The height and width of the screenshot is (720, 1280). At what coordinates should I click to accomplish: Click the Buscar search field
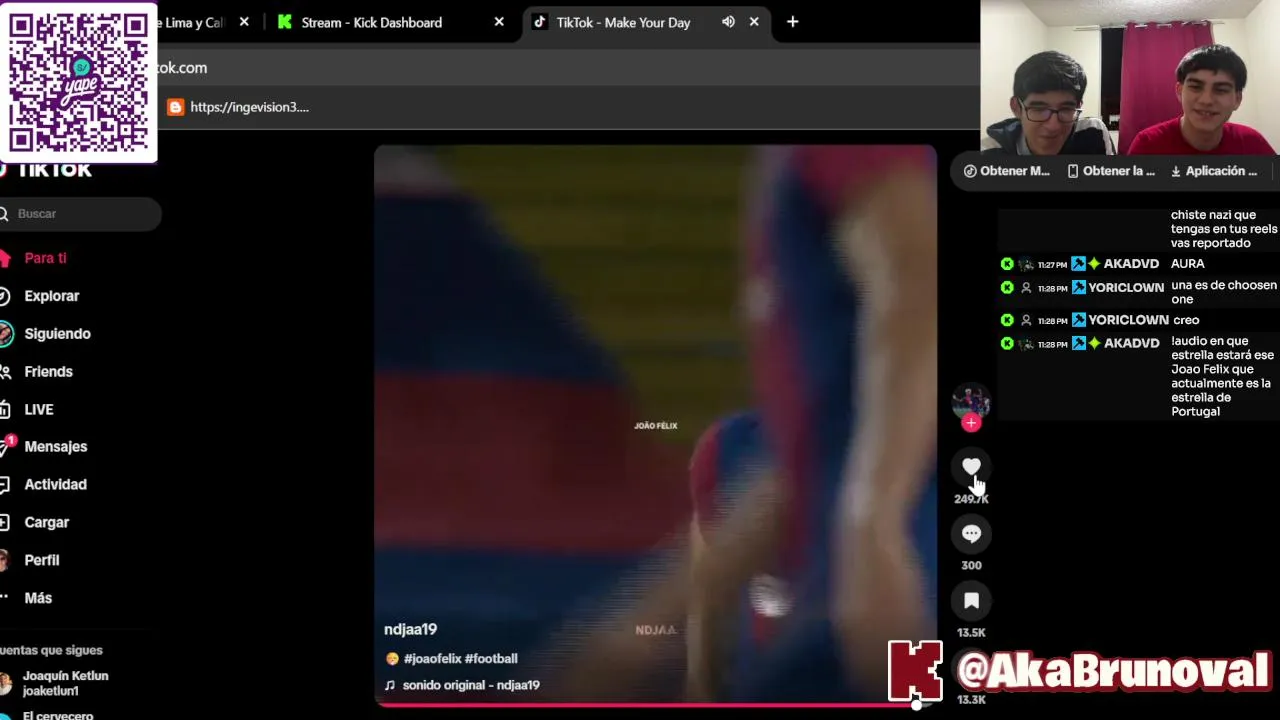click(x=80, y=213)
